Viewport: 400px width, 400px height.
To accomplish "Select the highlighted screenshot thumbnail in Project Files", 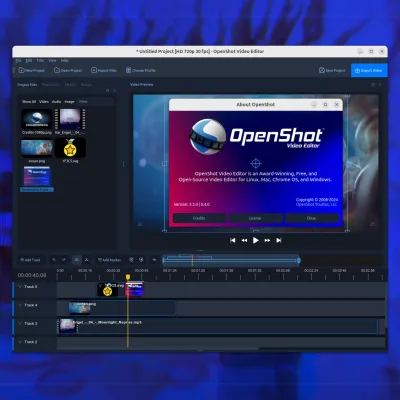I will (x=37, y=176).
